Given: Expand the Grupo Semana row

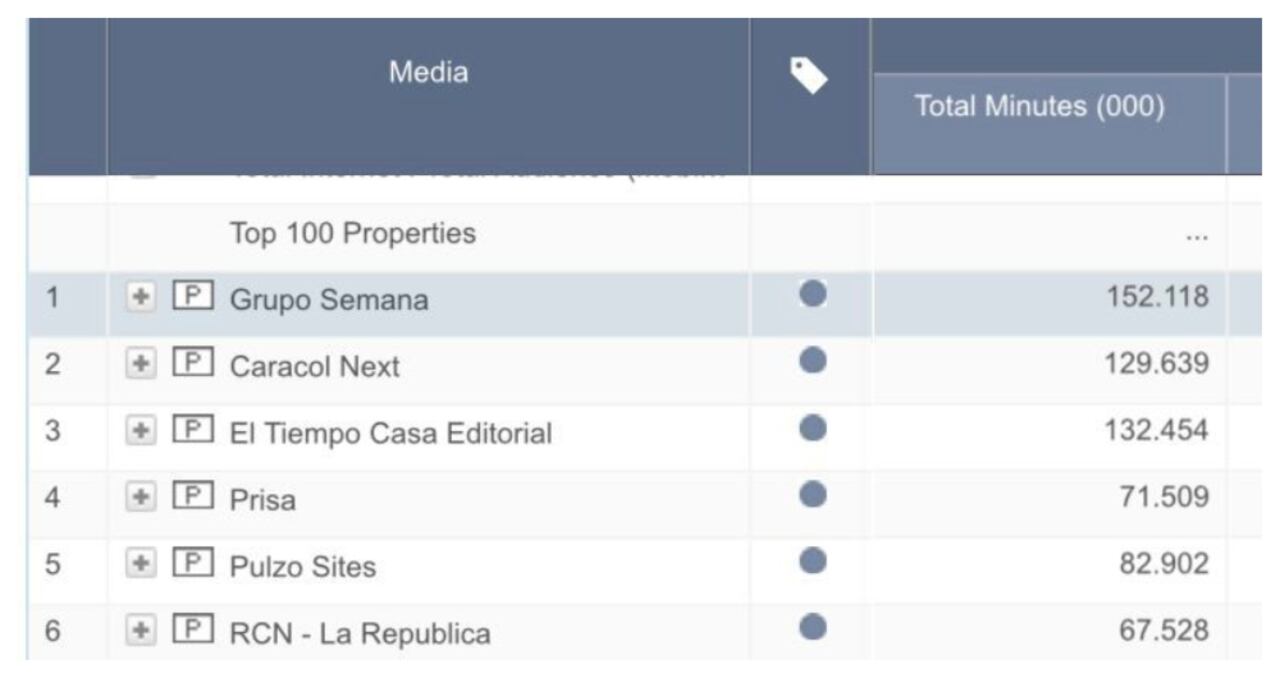Looking at the screenshot, I should click(x=143, y=298).
